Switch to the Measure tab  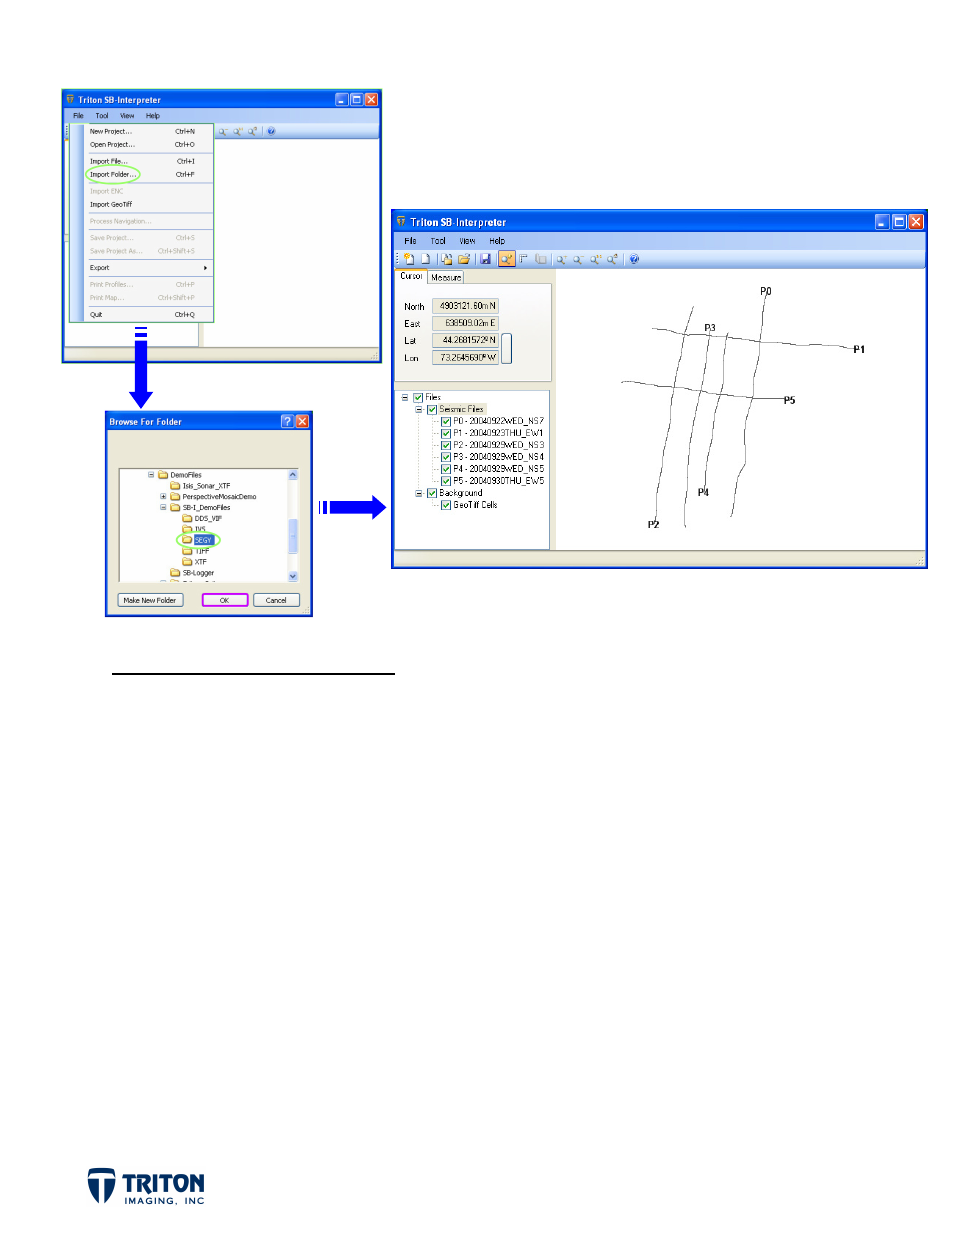tap(446, 277)
